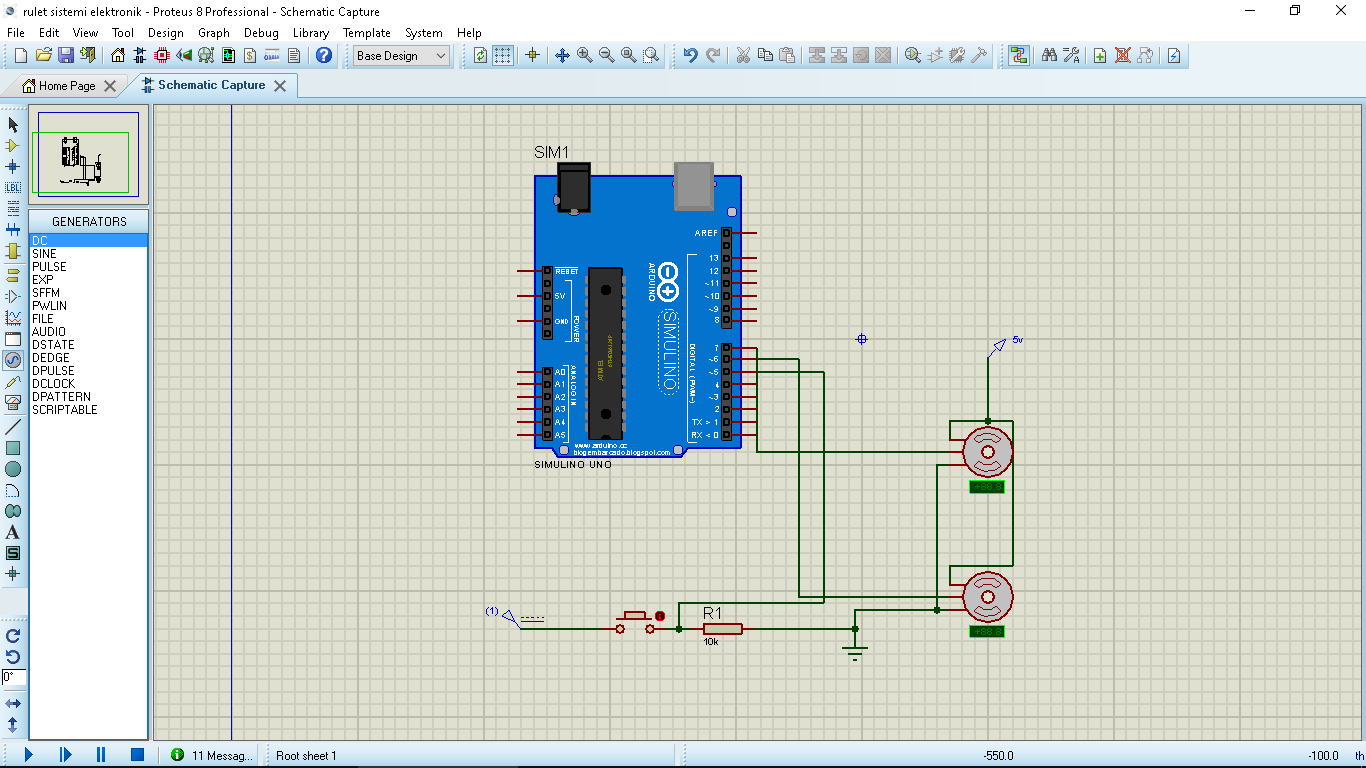Open the File menu
Viewport: 1366px width, 768px height.
16,33
